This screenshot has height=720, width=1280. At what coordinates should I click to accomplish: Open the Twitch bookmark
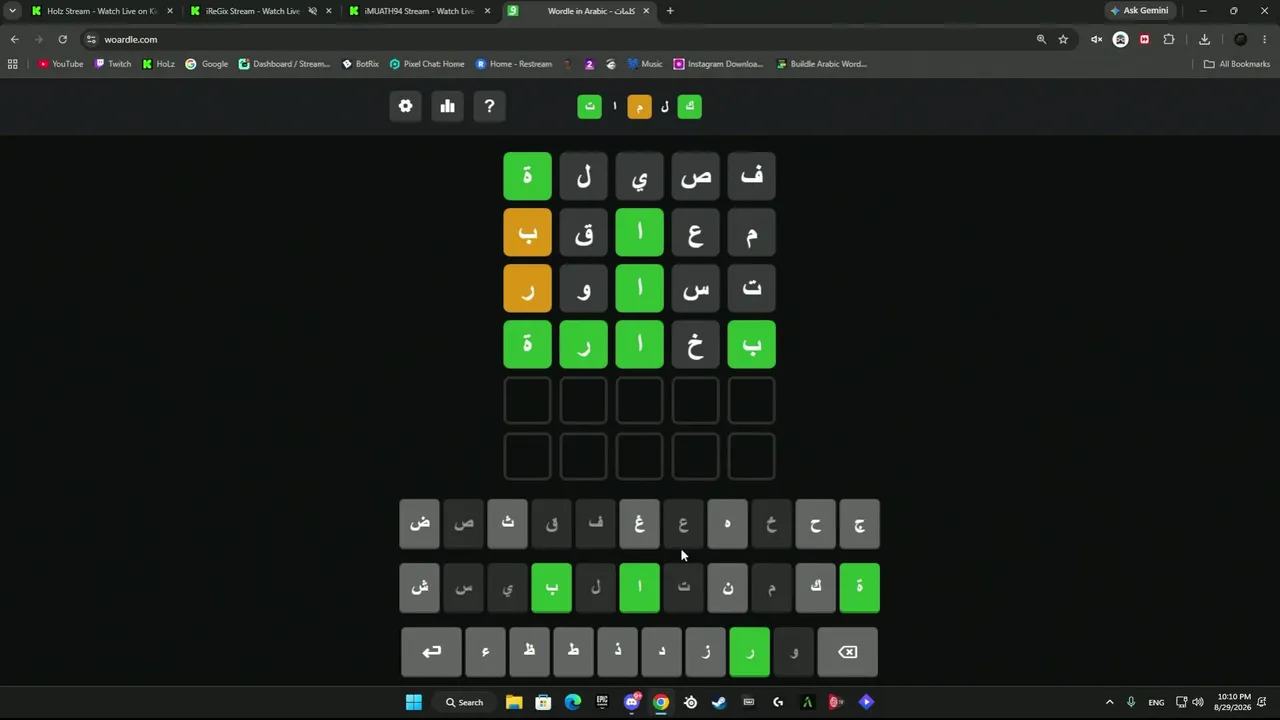pos(113,64)
